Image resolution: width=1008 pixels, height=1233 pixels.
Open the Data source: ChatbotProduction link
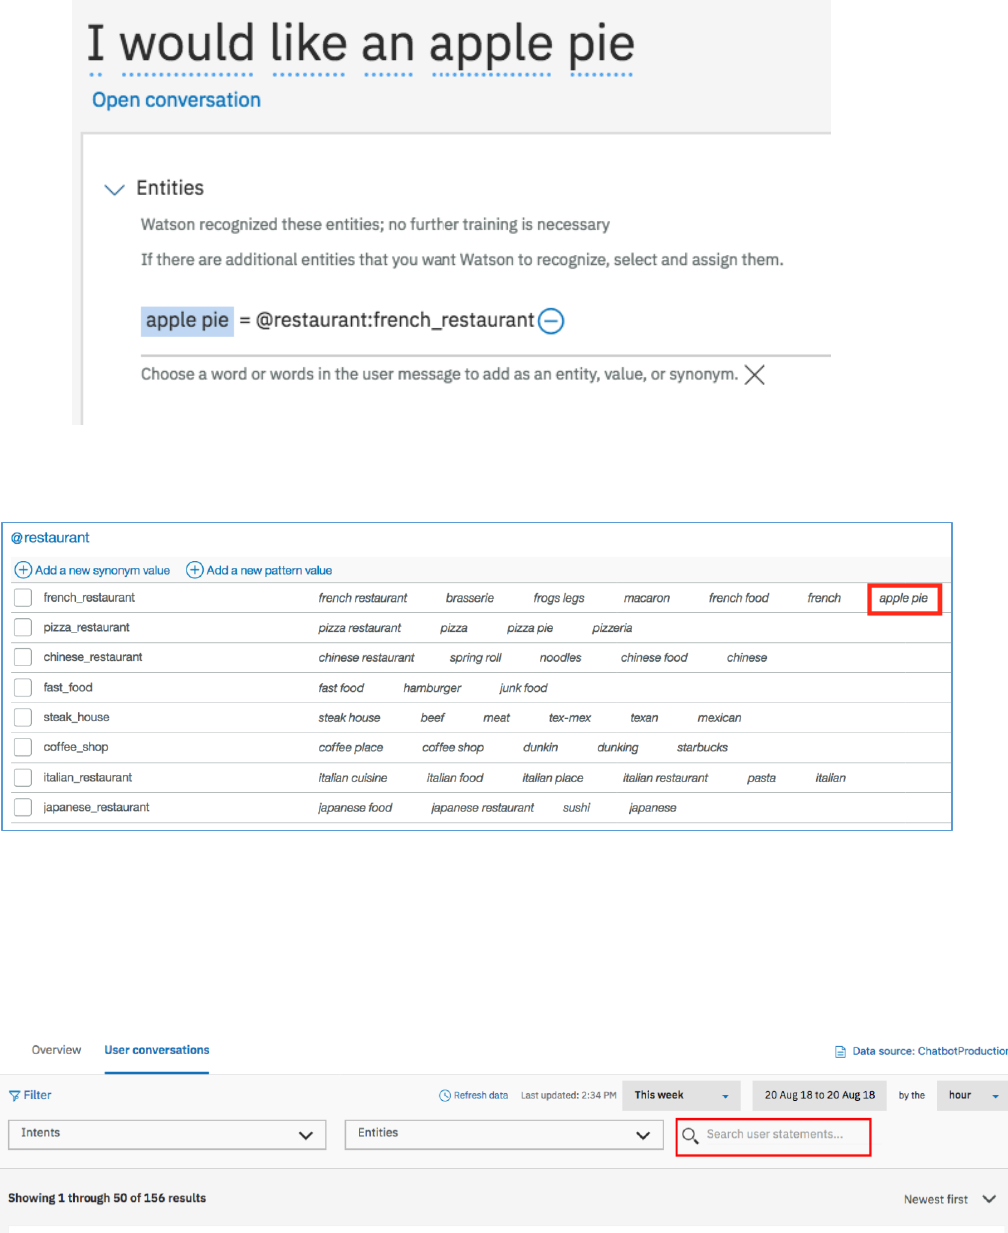pyautogui.click(x=921, y=1052)
